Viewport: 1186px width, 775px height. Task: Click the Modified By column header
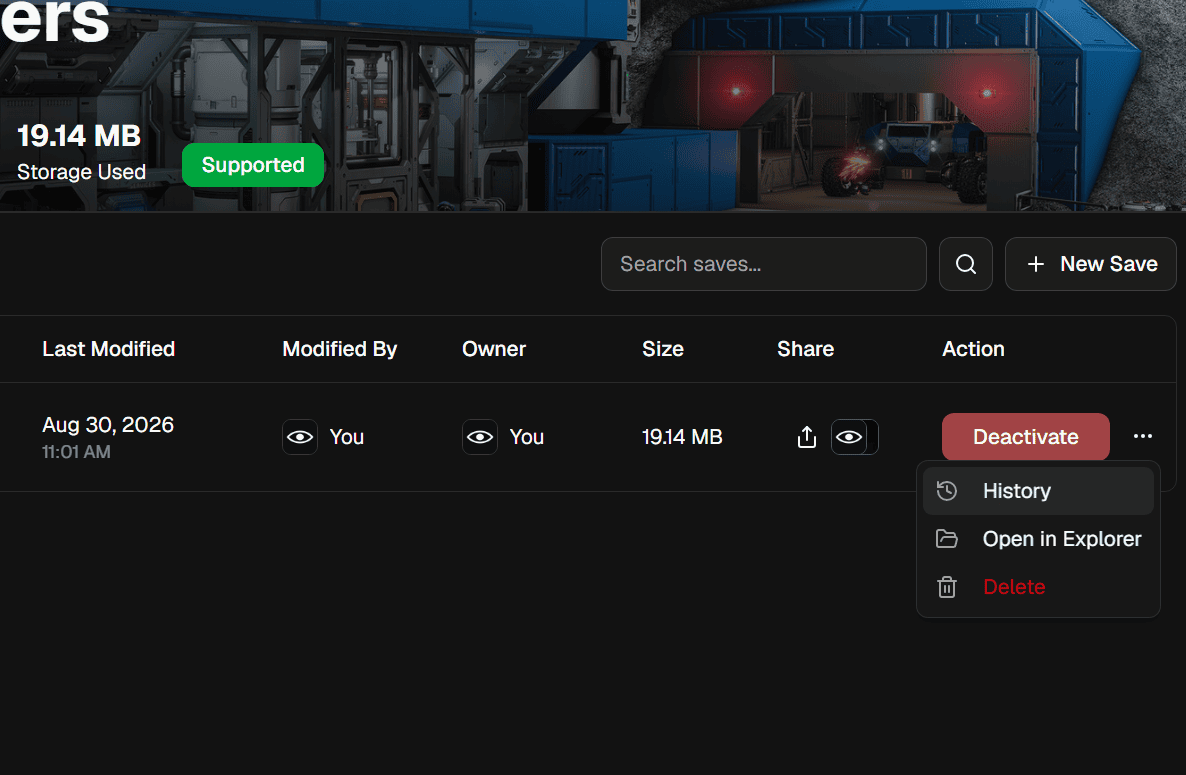(340, 349)
